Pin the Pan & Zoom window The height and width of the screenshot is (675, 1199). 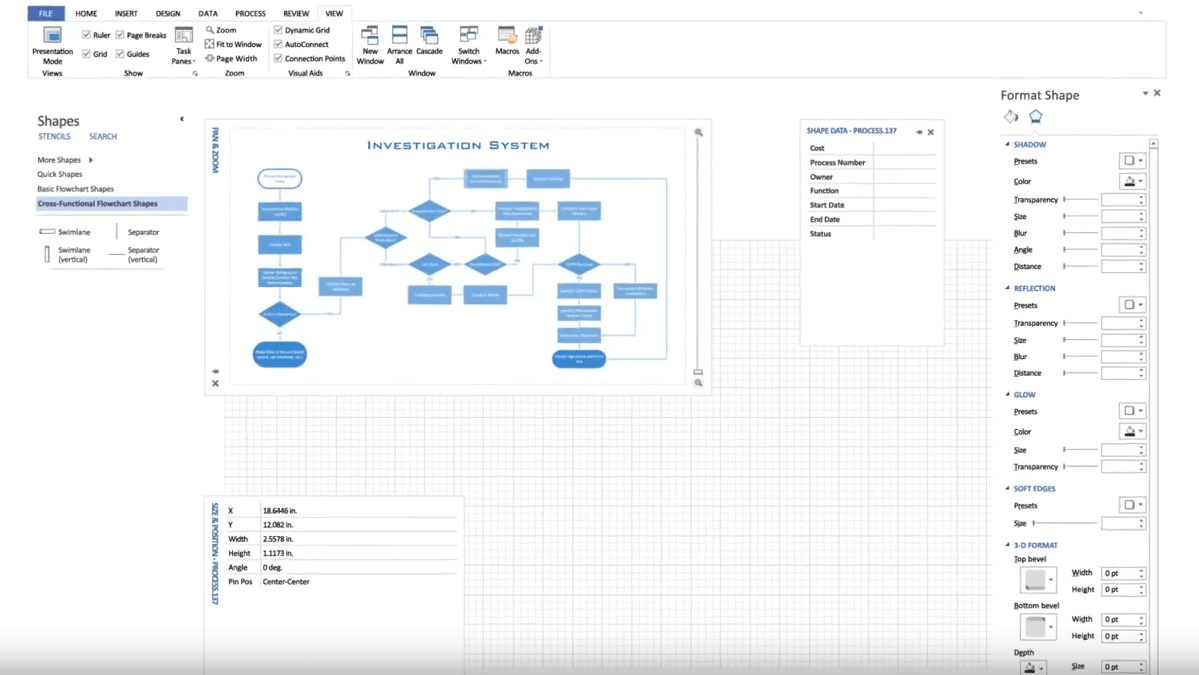(215, 372)
